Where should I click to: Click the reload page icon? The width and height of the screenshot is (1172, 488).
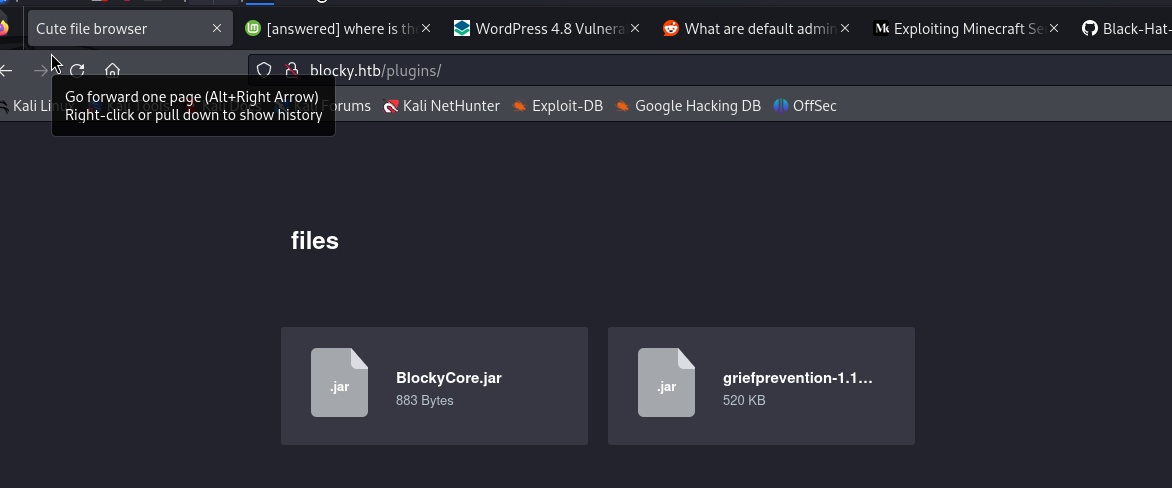(x=77, y=70)
